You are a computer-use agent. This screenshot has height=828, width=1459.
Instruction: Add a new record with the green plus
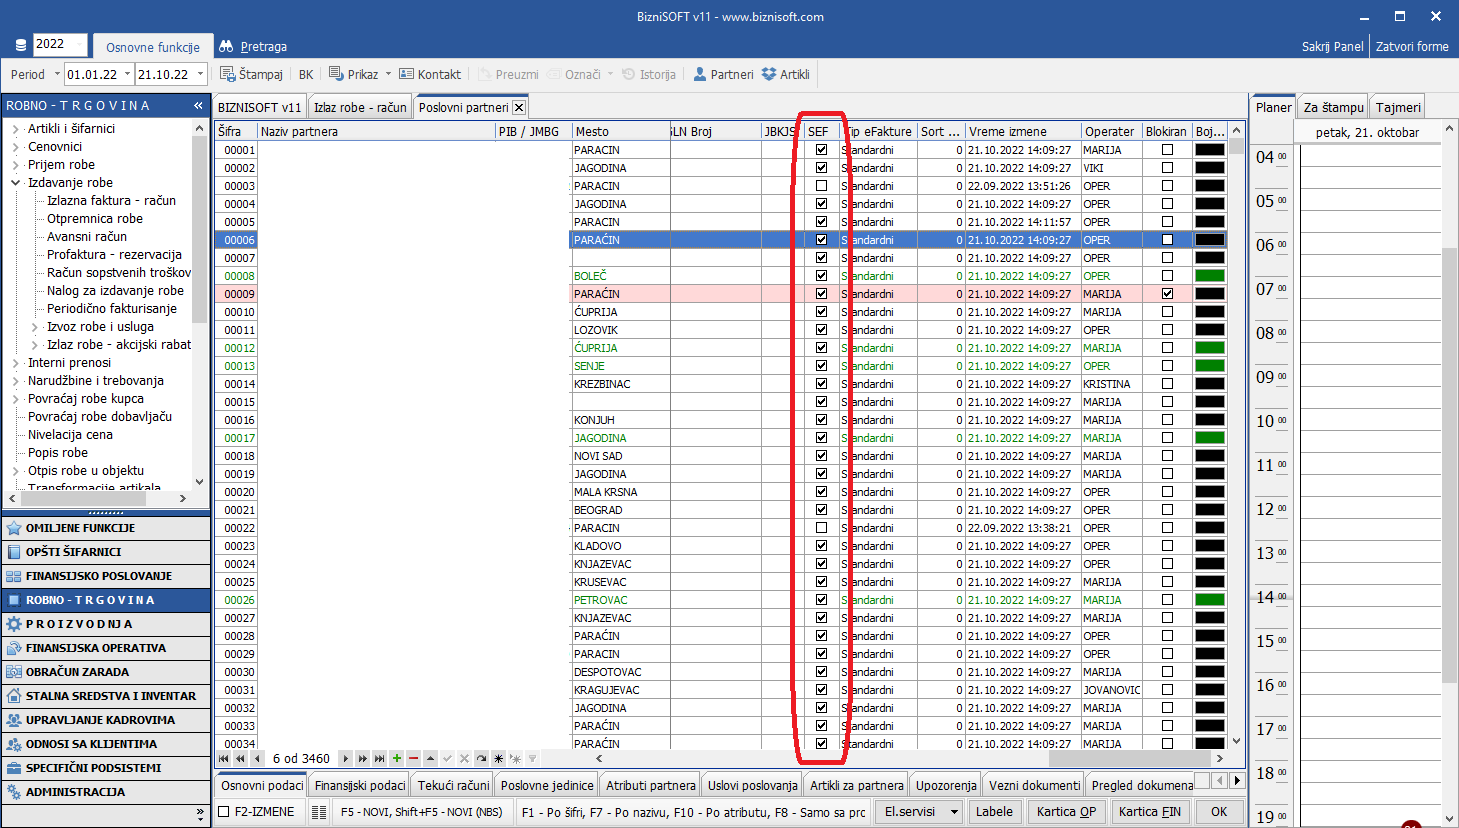[x=397, y=758]
